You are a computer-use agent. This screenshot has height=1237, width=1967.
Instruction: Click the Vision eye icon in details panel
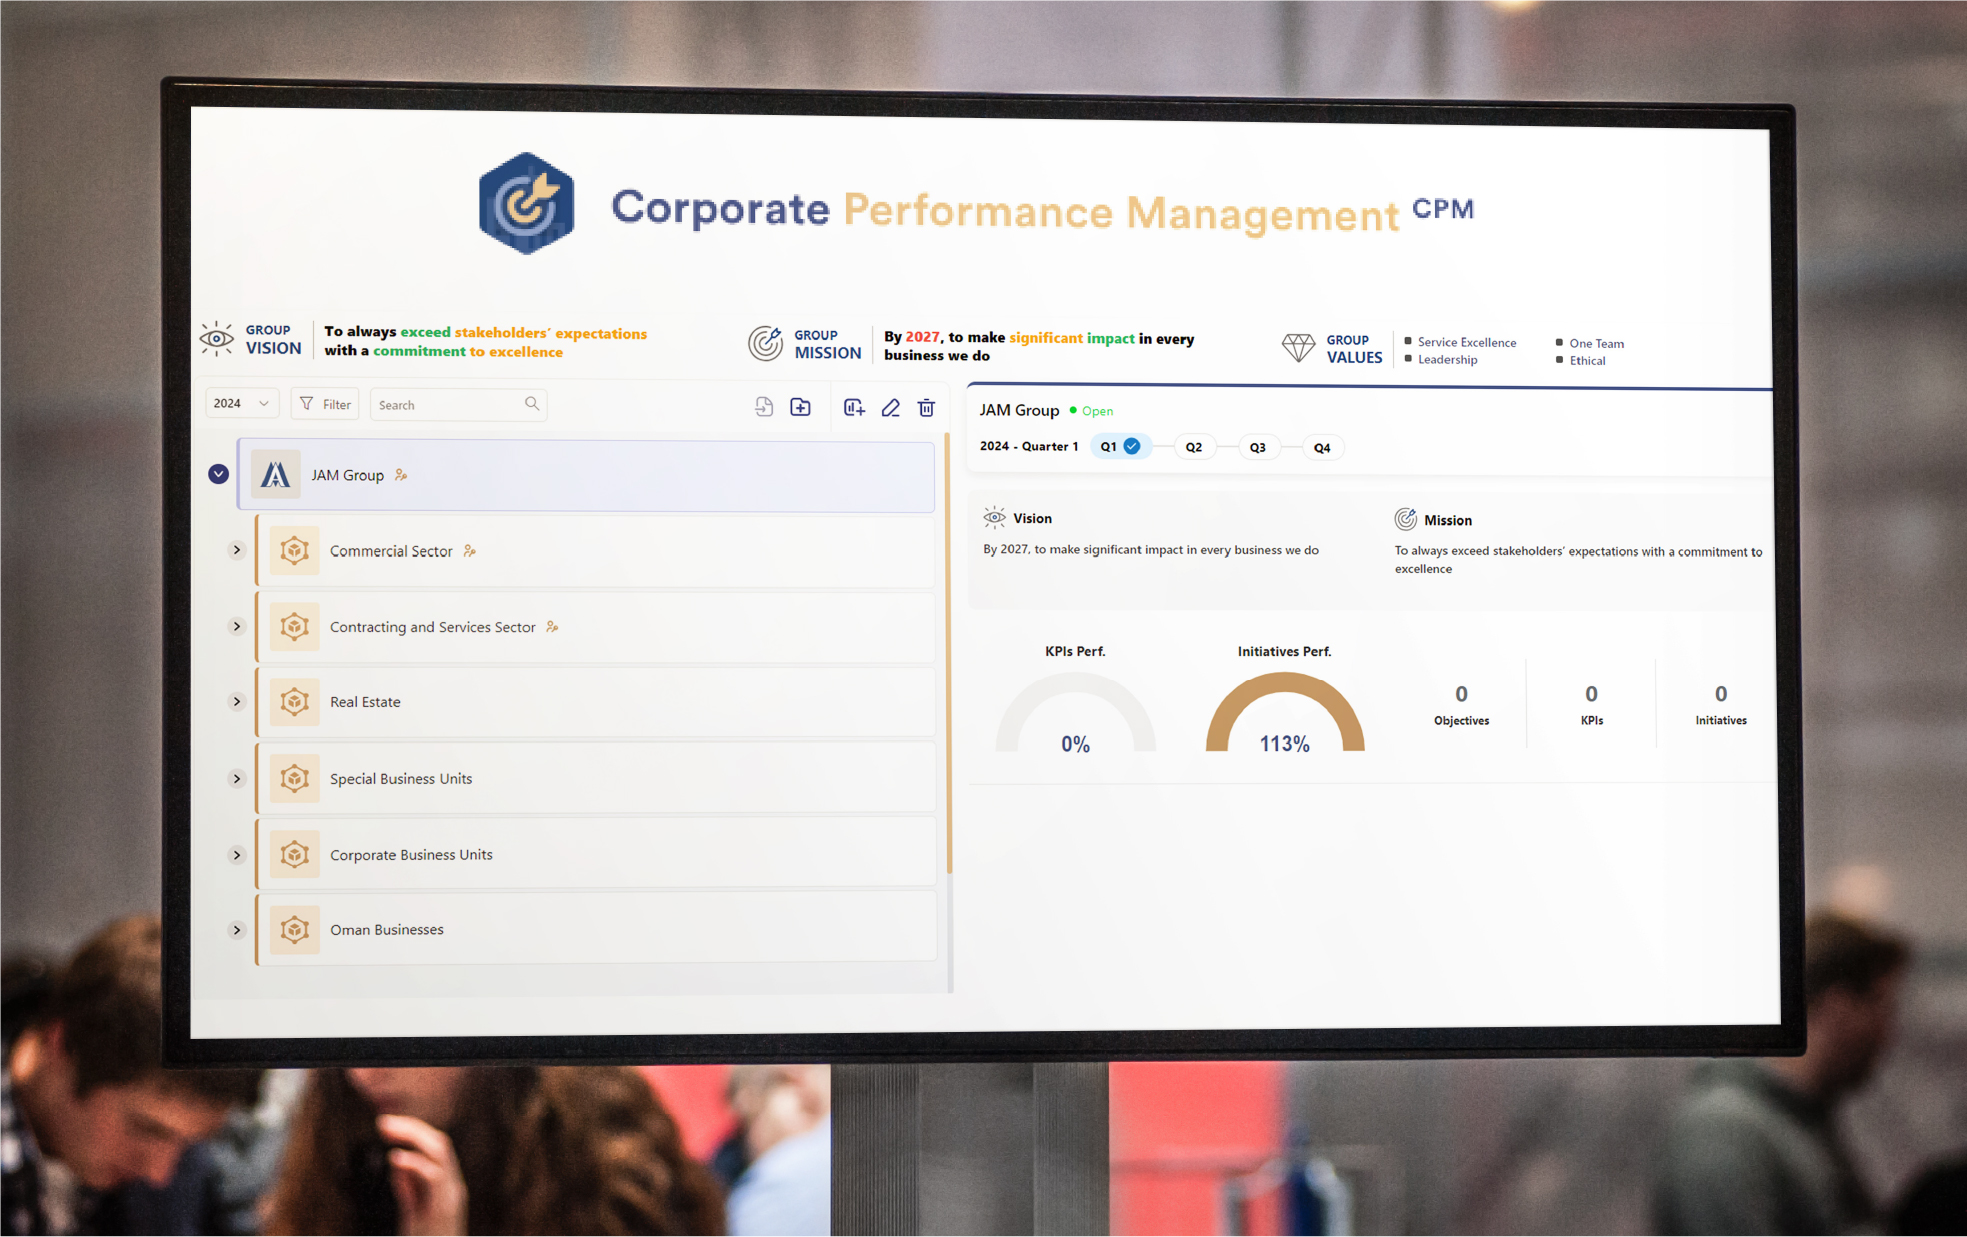994,517
